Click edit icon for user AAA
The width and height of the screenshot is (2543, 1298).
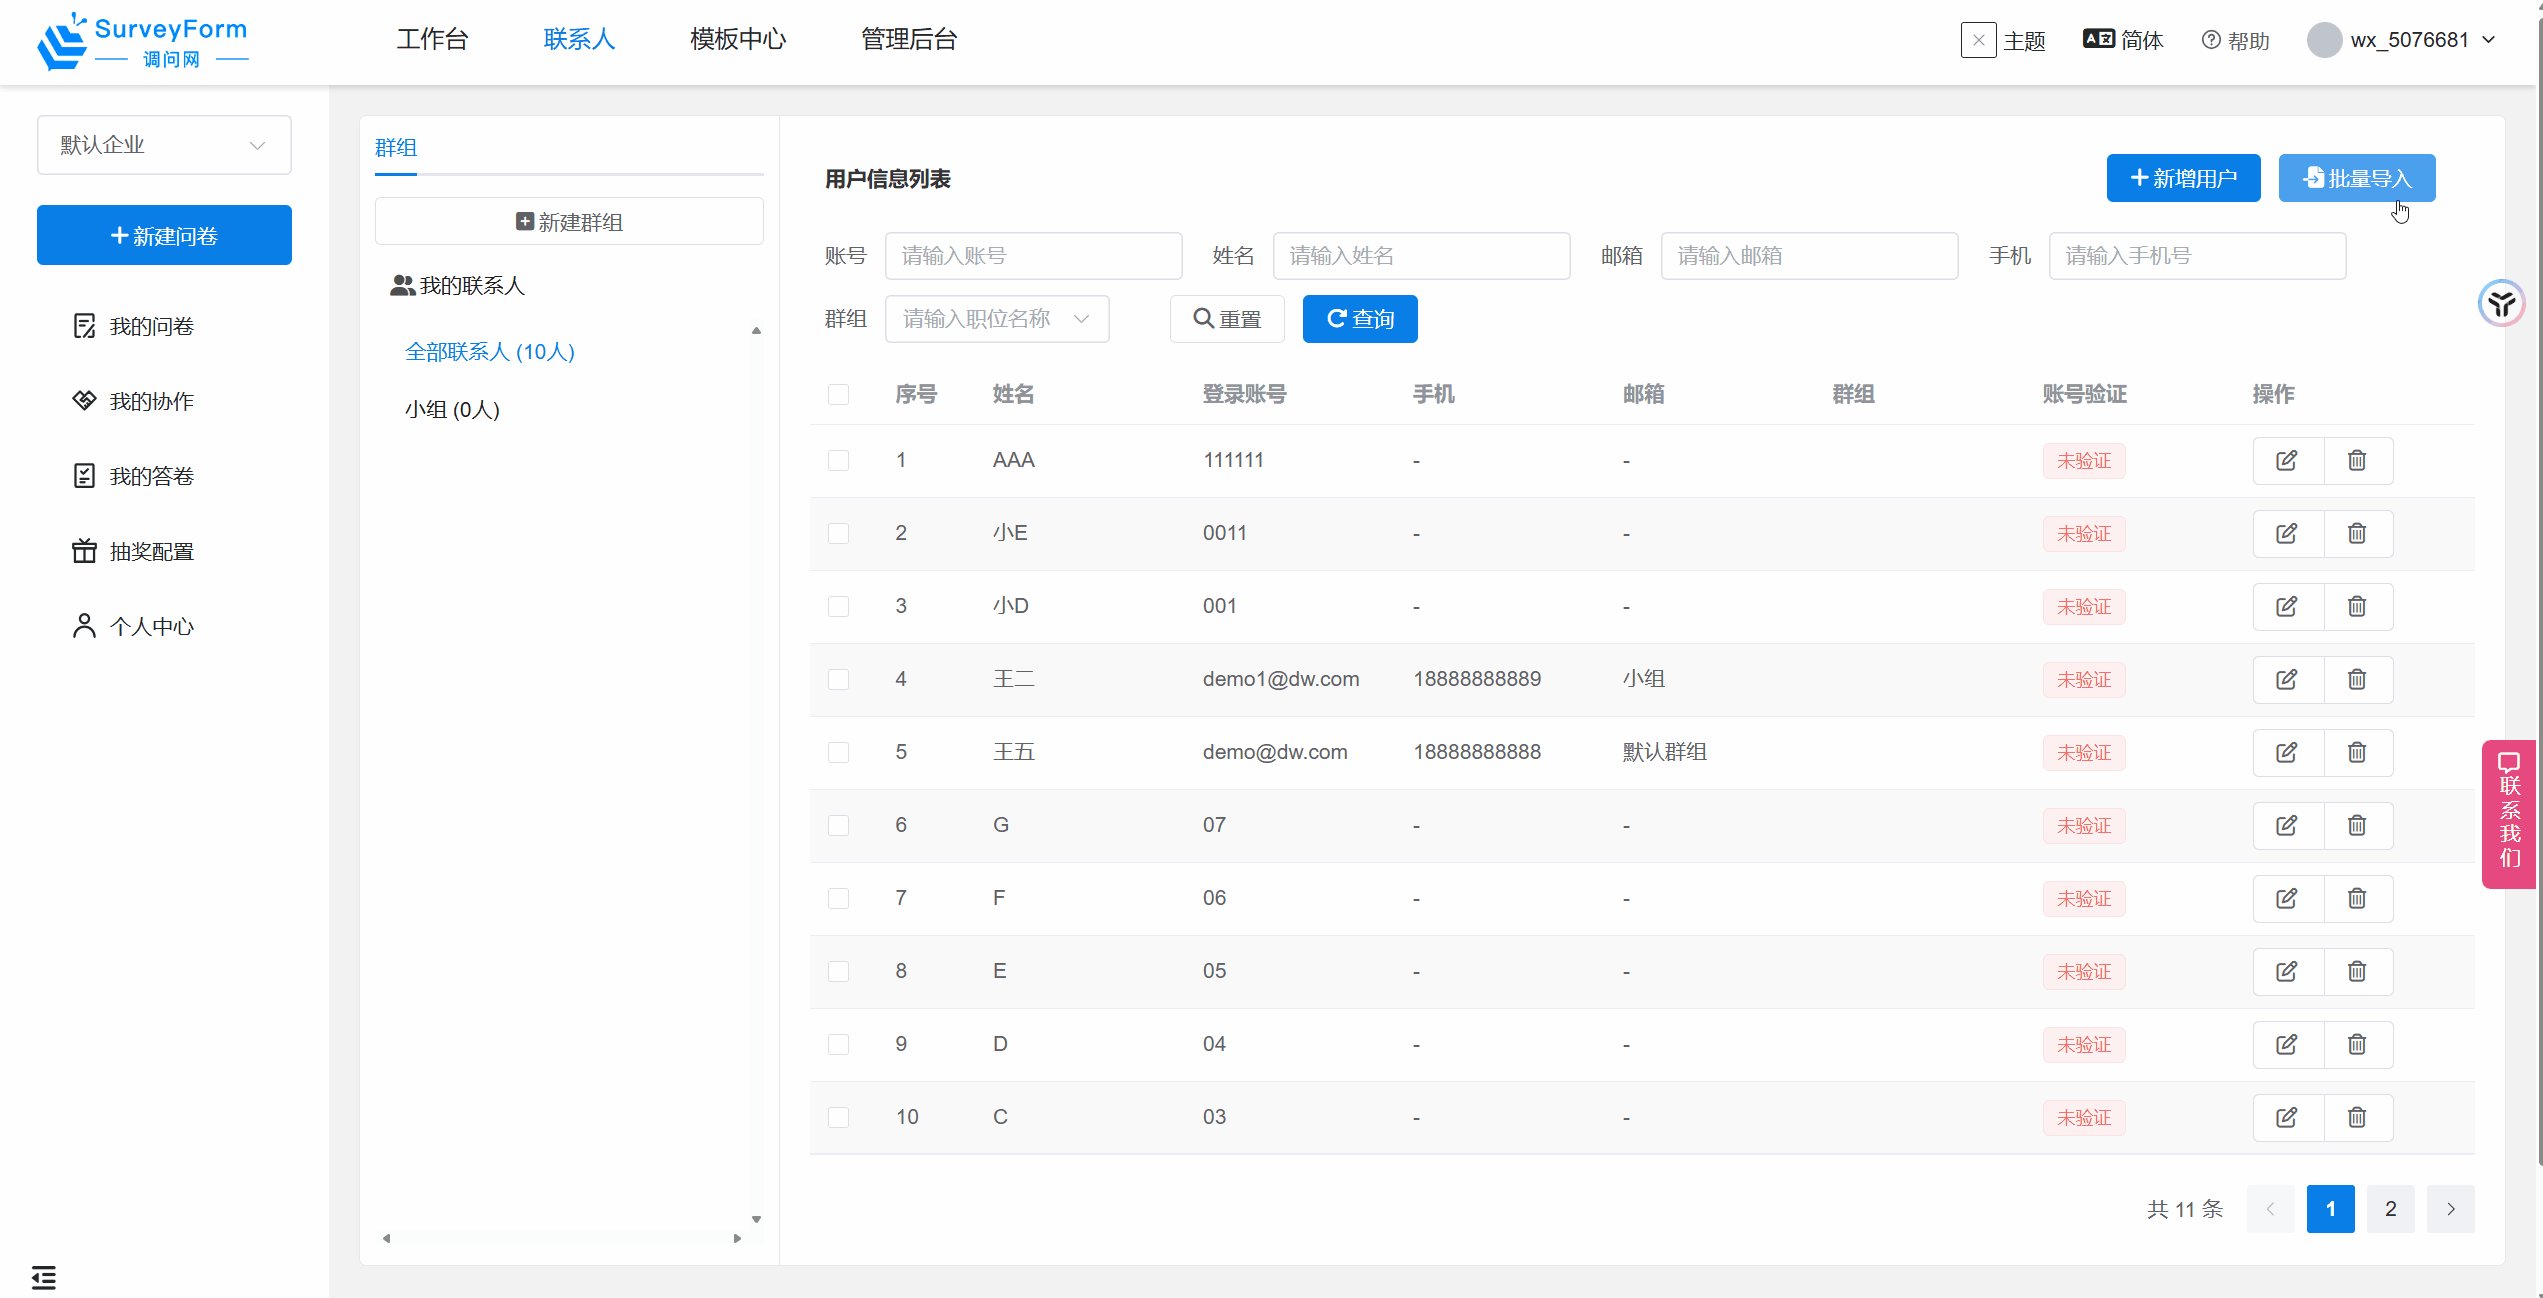coord(2286,460)
